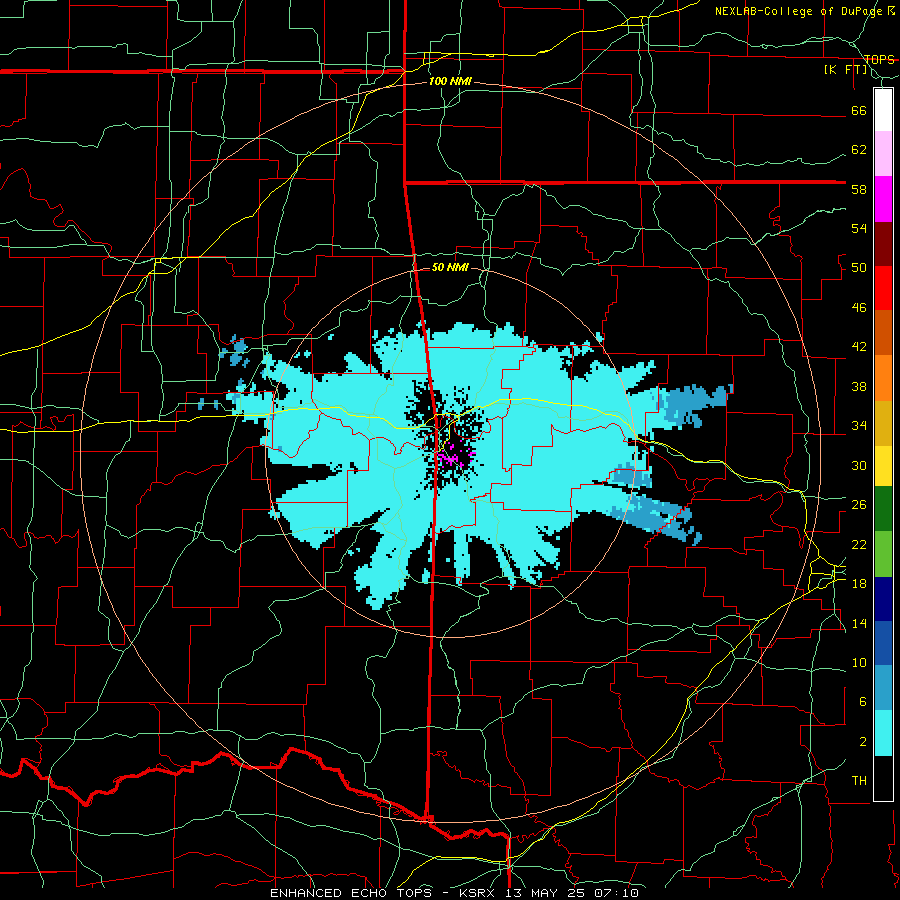
Task: Click the legend value "14"
Action: [859, 623]
